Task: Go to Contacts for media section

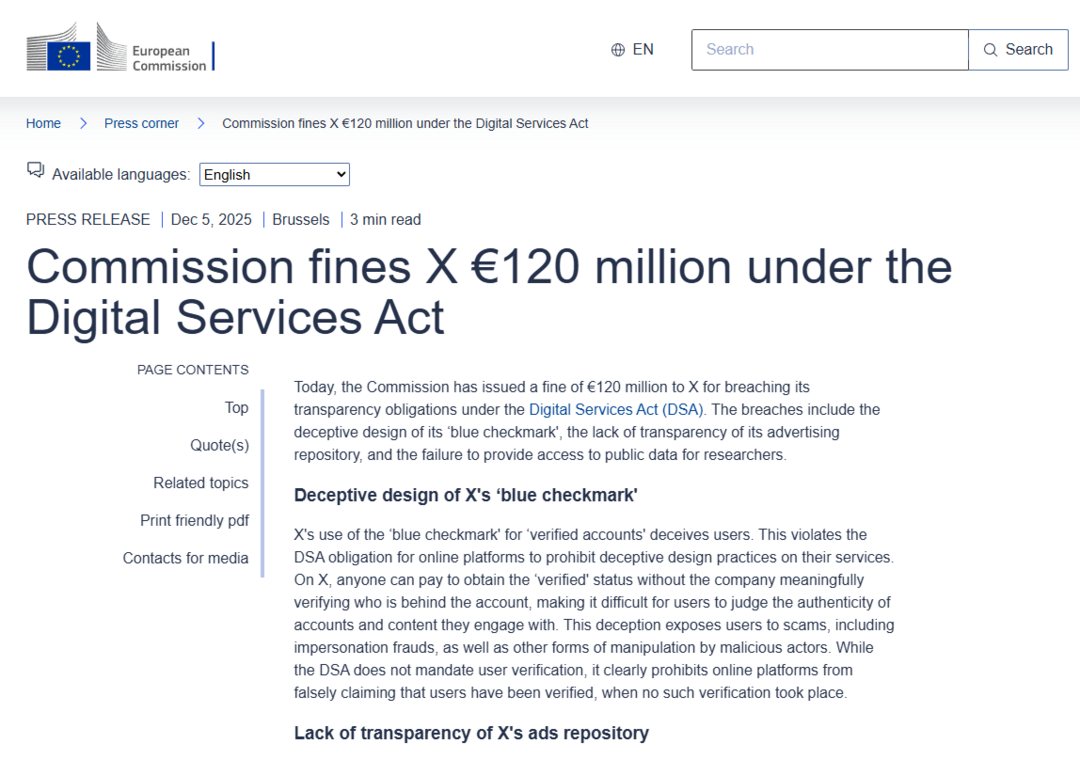Action: pos(186,558)
